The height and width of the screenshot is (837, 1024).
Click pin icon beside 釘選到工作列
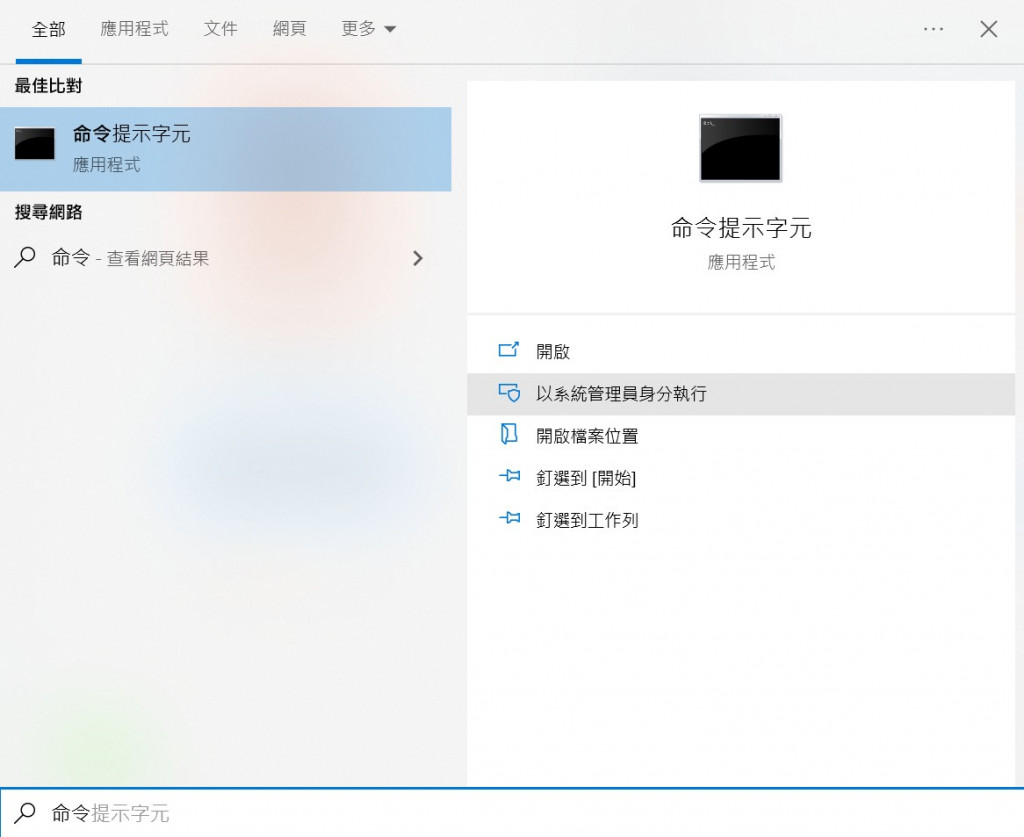509,518
